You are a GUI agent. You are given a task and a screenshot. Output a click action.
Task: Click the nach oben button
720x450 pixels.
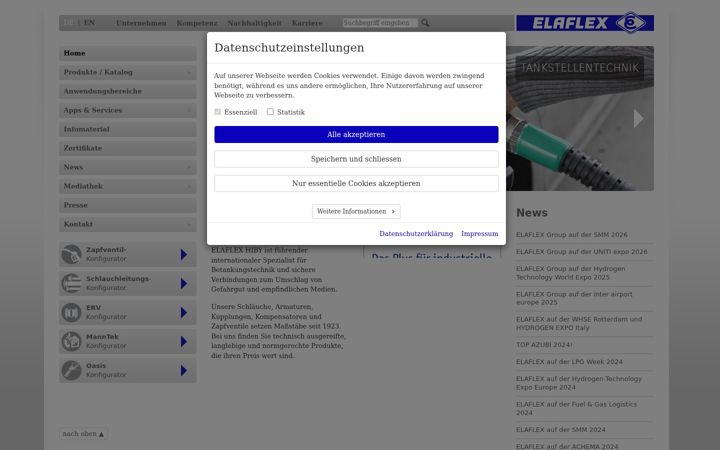[x=83, y=434]
